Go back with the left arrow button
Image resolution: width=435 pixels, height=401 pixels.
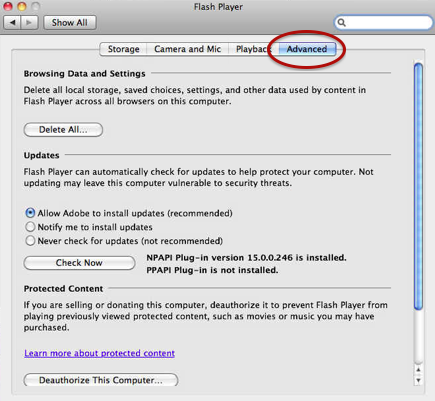click(x=12, y=23)
